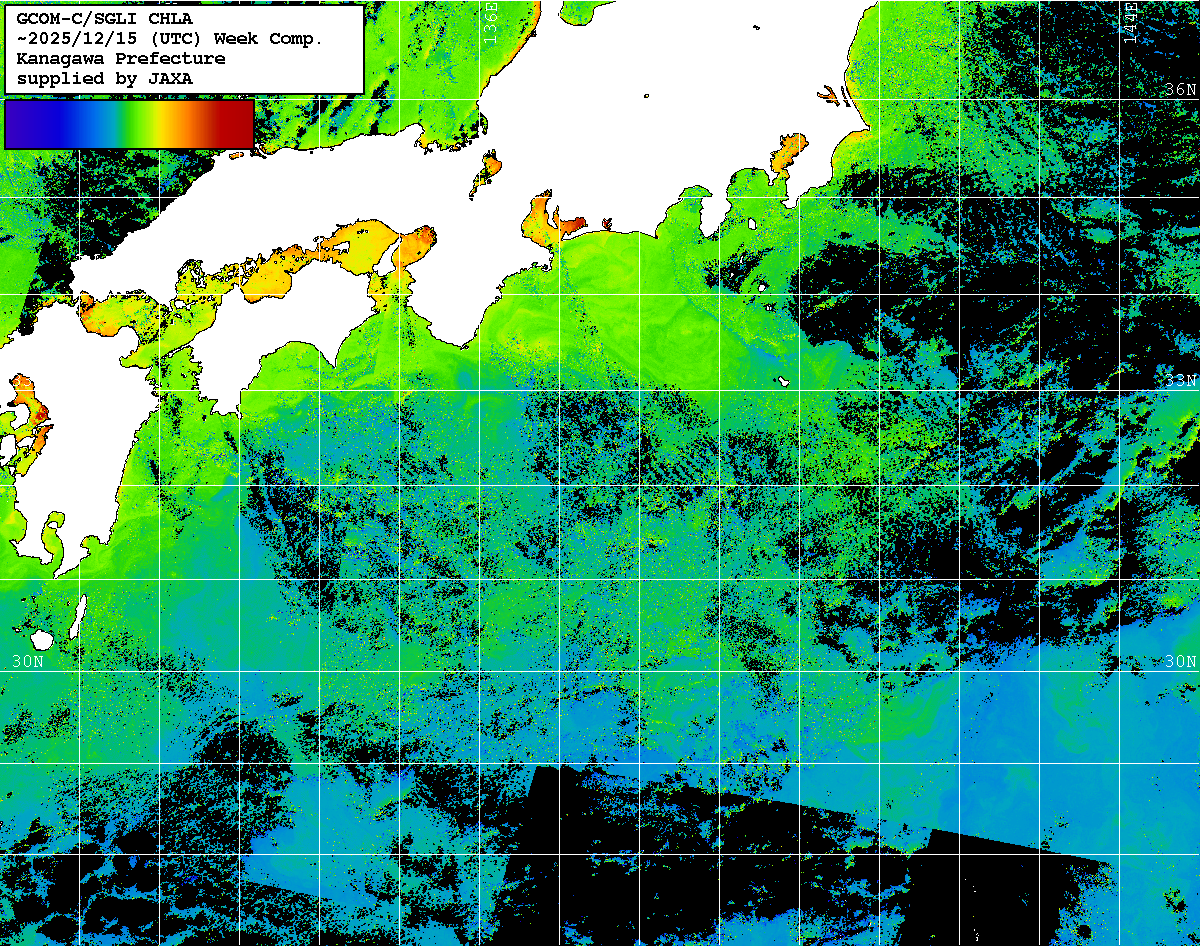Click the 33N latitude label on right edge
The image size is (1200, 946).
pos(1180,380)
